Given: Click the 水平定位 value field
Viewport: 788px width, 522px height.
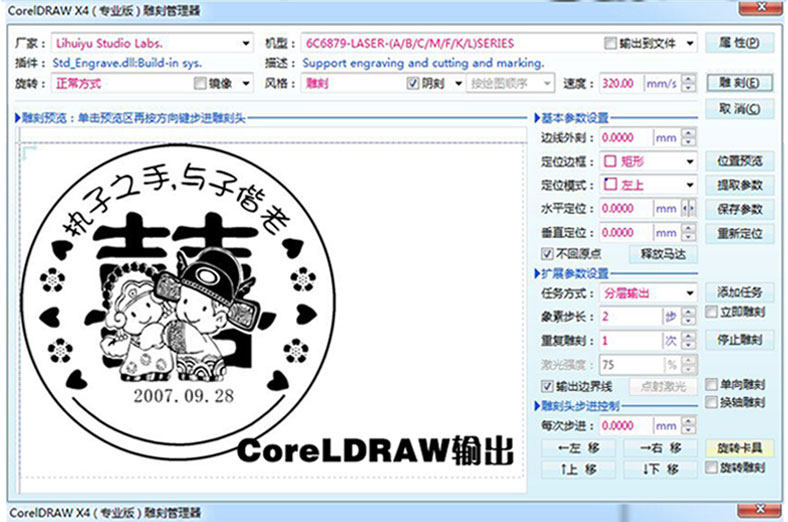Looking at the screenshot, I should 626,208.
